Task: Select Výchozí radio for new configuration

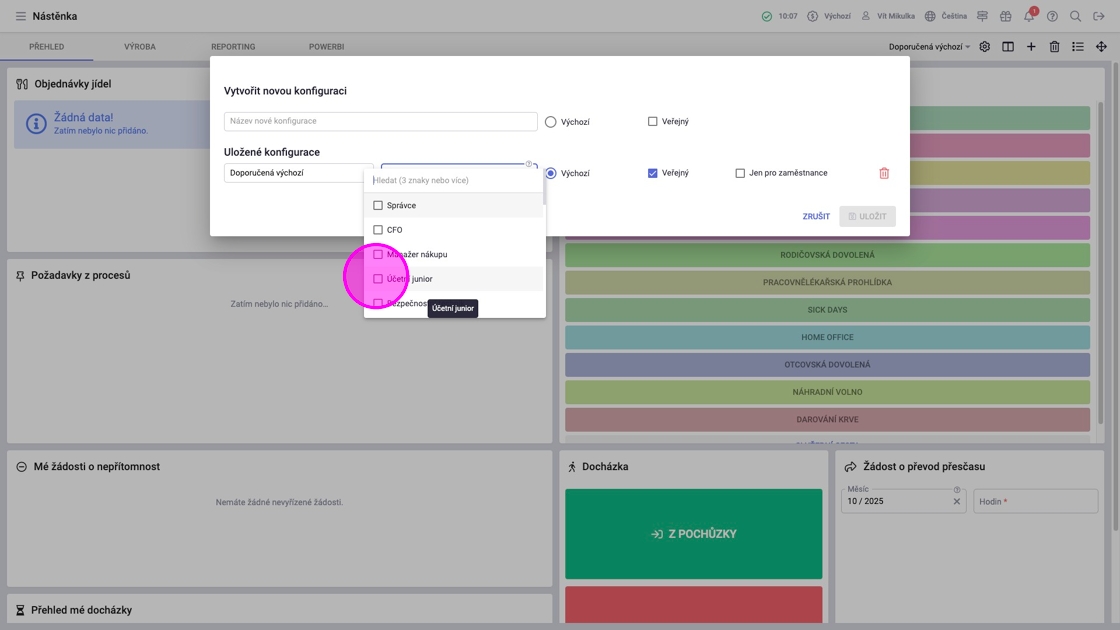Action: coord(550,121)
